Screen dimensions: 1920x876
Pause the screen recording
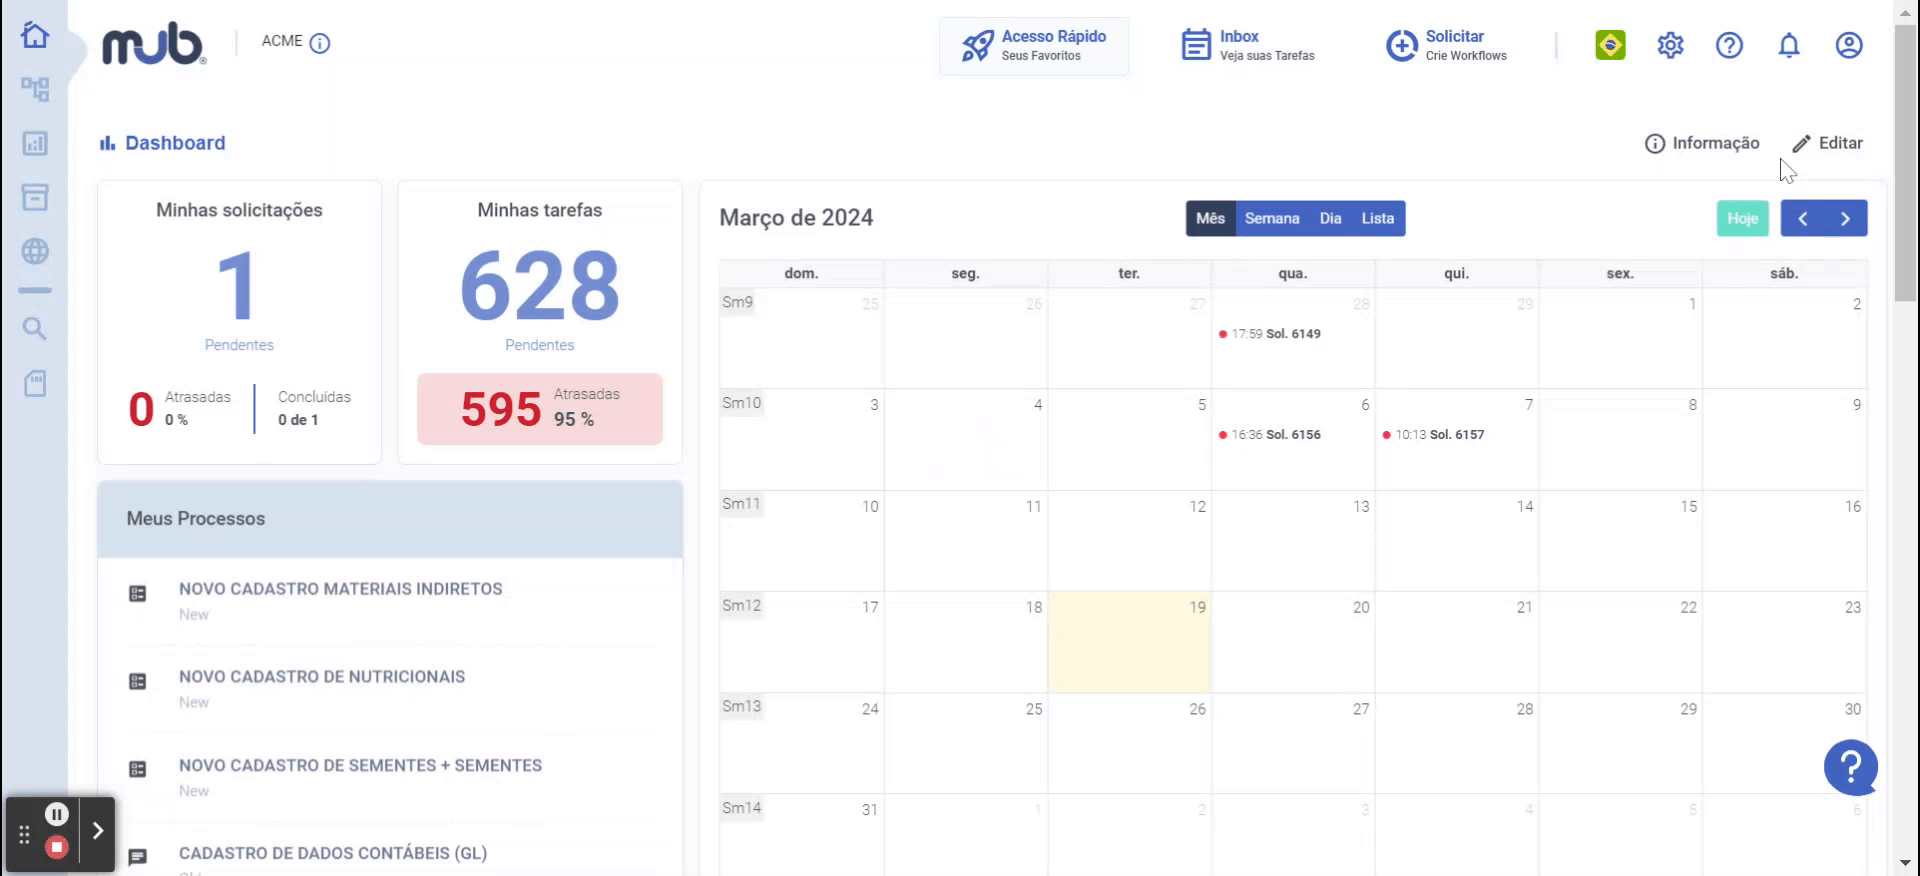[x=57, y=814]
